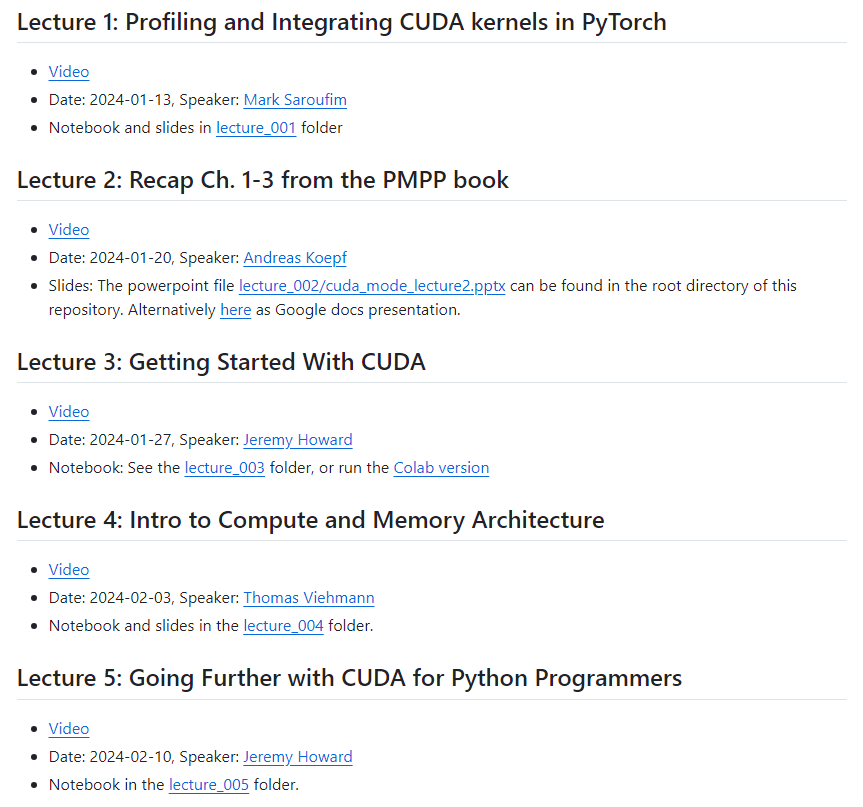Open Andreas Koepf speaker link
The height and width of the screenshot is (807, 863).
click(295, 258)
